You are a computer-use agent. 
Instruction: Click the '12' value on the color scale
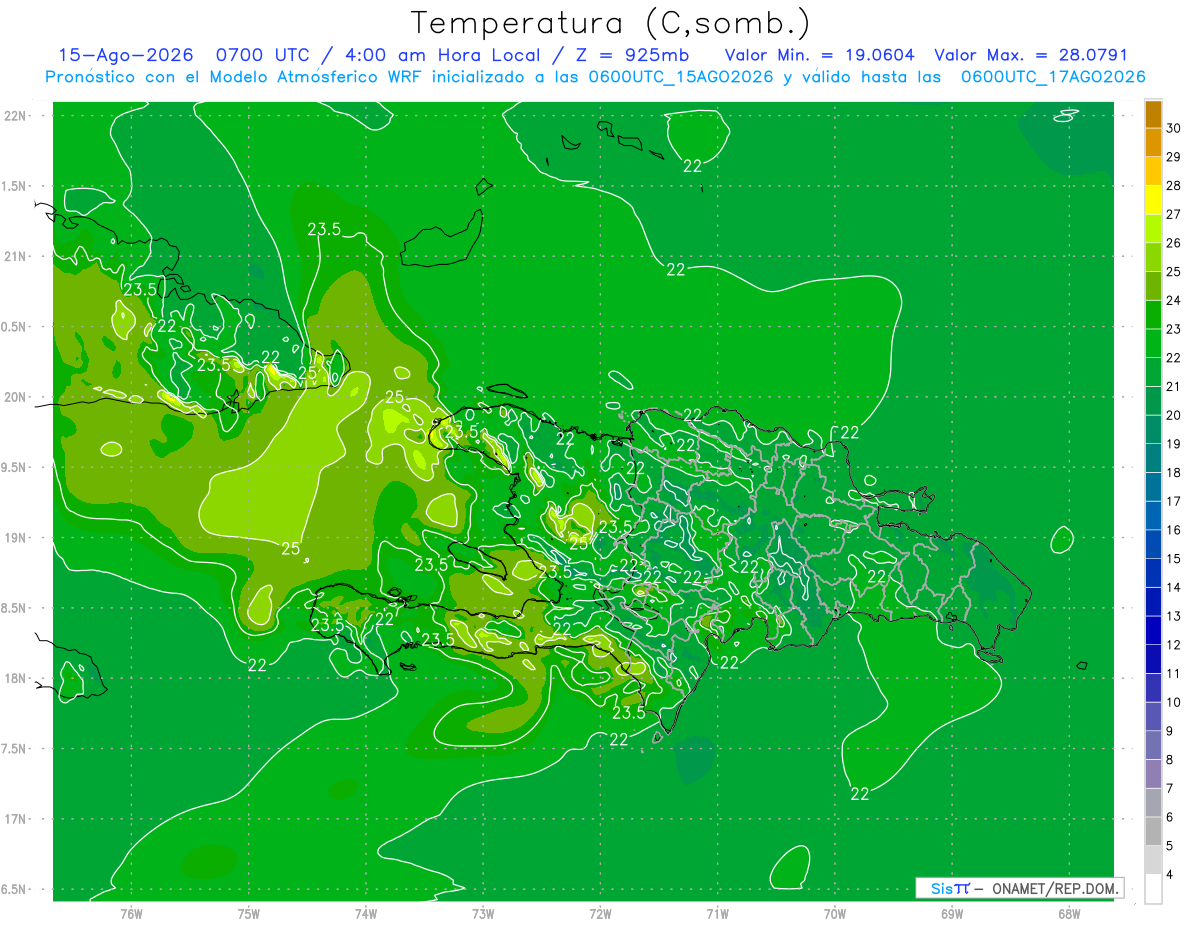(1174, 645)
